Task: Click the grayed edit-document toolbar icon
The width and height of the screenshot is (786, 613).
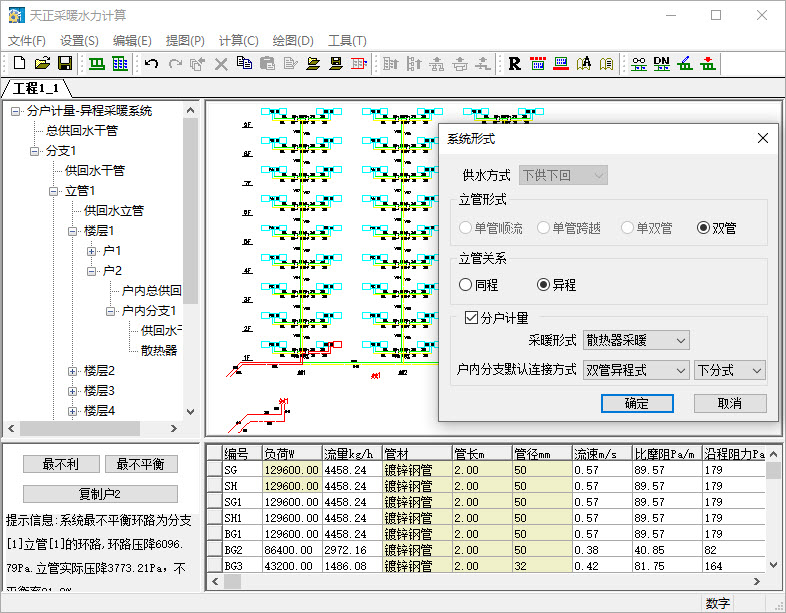Action: (290, 63)
